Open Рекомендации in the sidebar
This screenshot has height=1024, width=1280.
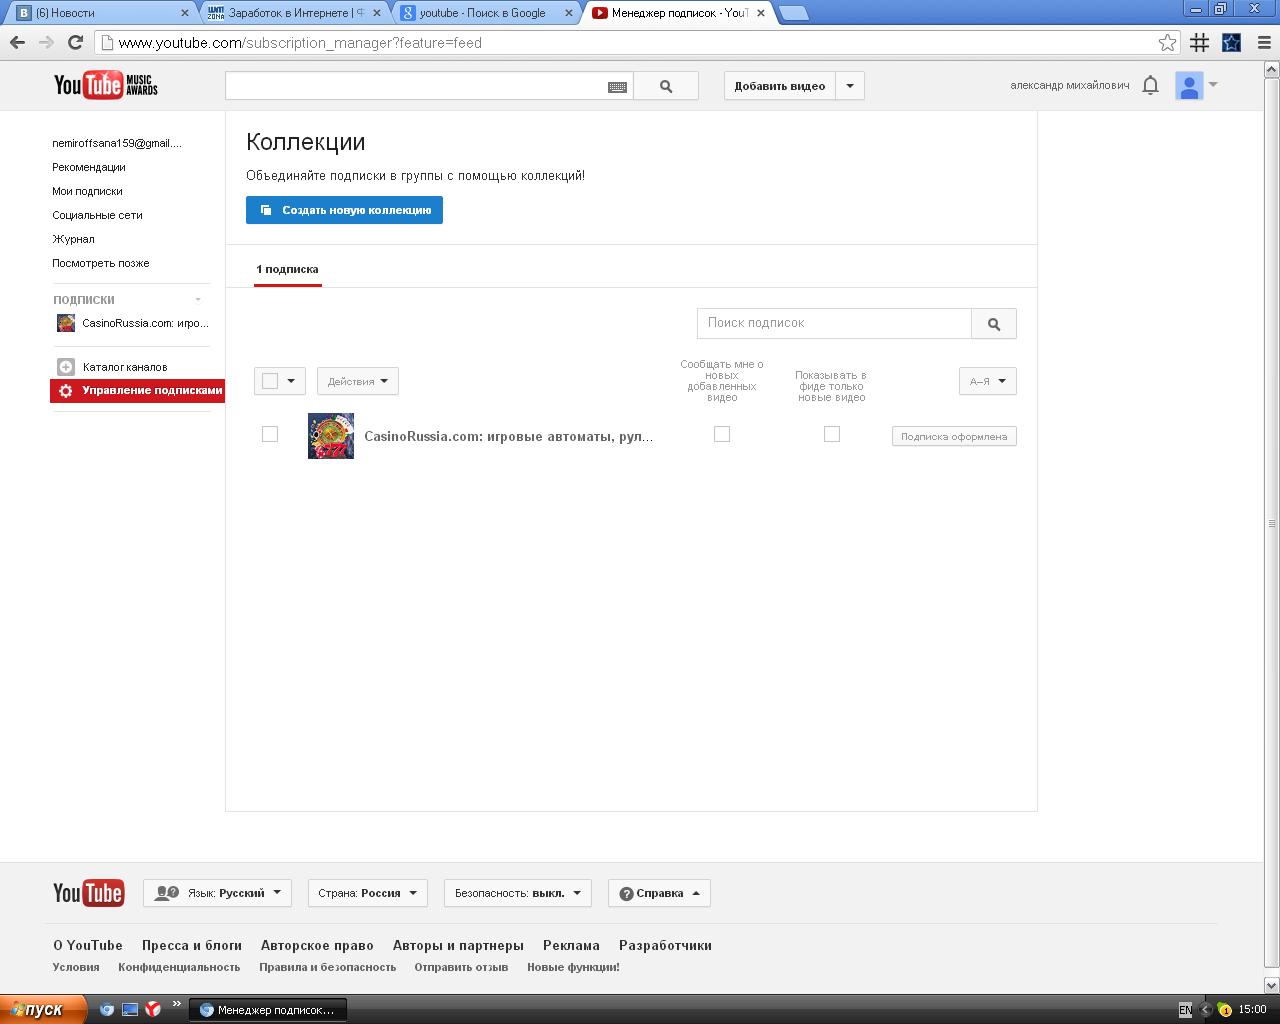tap(89, 167)
